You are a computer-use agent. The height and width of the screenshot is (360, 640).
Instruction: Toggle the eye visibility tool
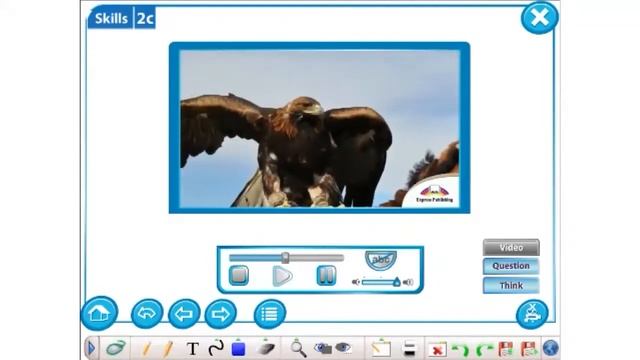[343, 348]
